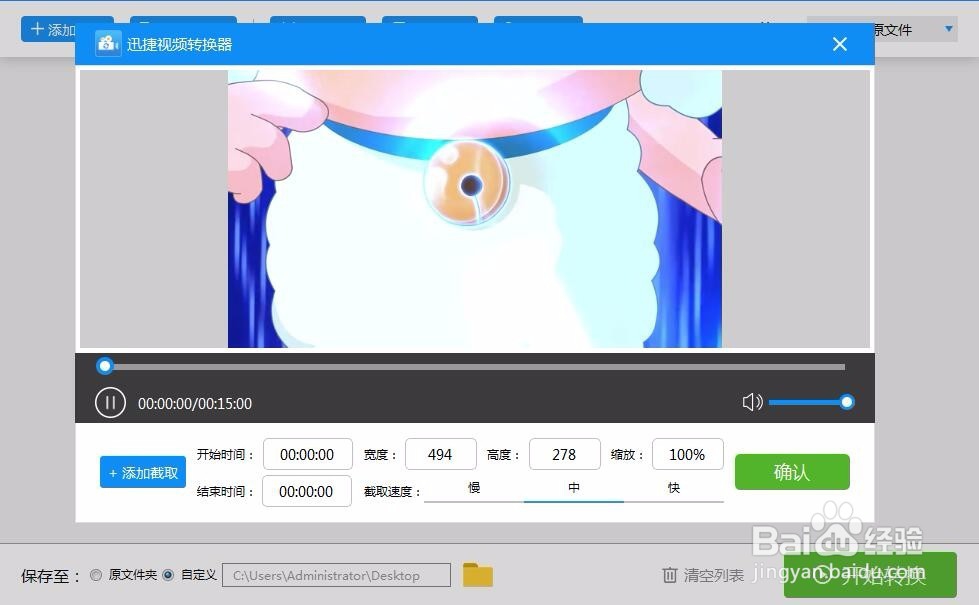Confirm with the green 确认 button
The image size is (979, 605).
click(x=792, y=472)
